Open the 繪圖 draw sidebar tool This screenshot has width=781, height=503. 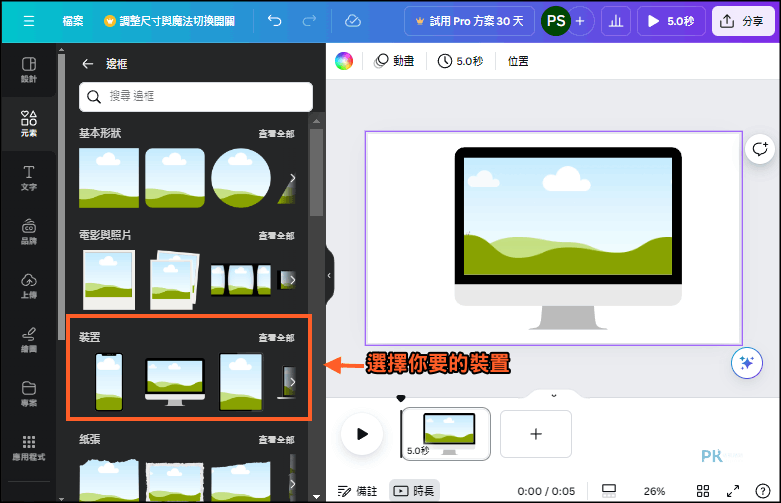pos(29,340)
